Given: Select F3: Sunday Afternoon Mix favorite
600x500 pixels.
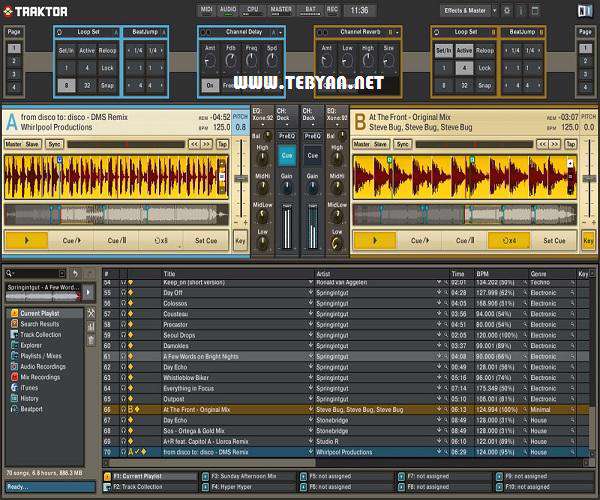Looking at the screenshot, I should pos(249,476).
